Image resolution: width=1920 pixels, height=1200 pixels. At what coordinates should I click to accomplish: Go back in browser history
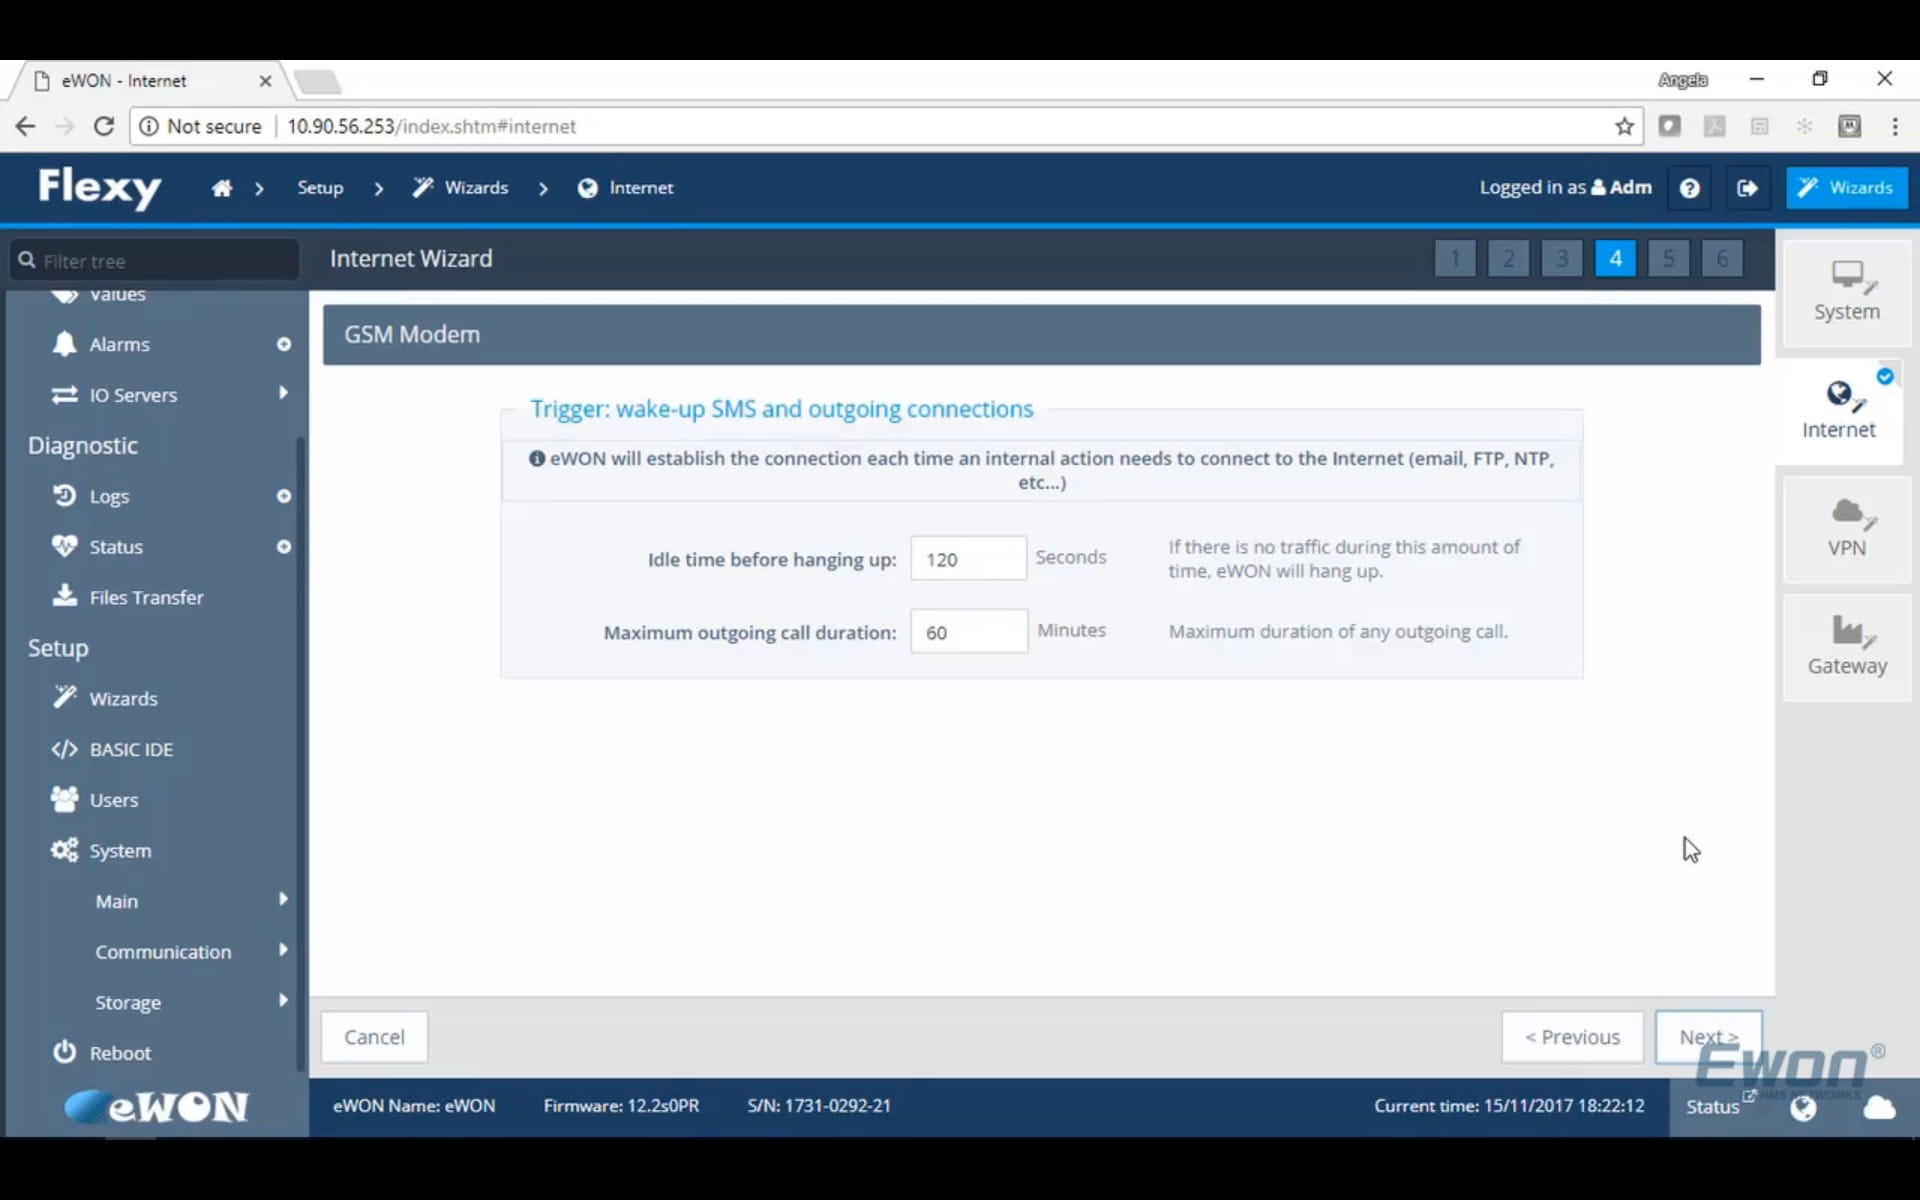25,126
